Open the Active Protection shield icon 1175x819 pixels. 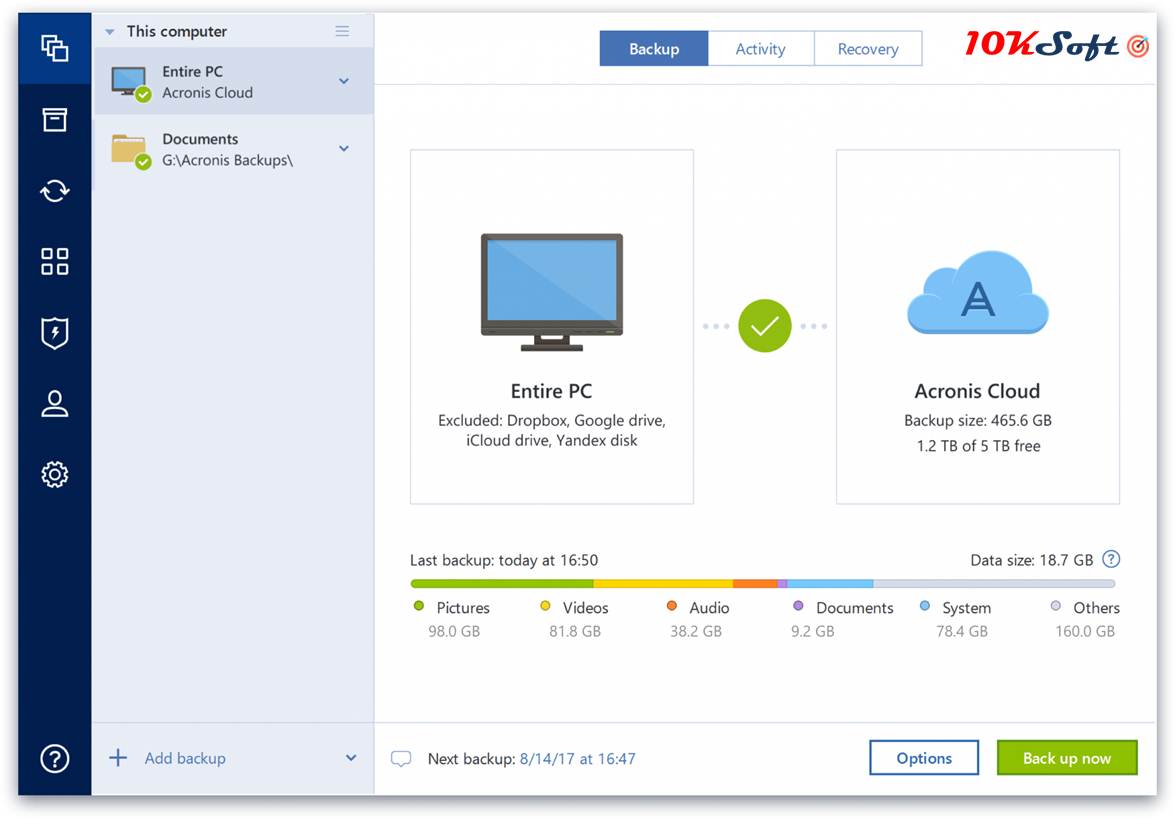point(55,333)
